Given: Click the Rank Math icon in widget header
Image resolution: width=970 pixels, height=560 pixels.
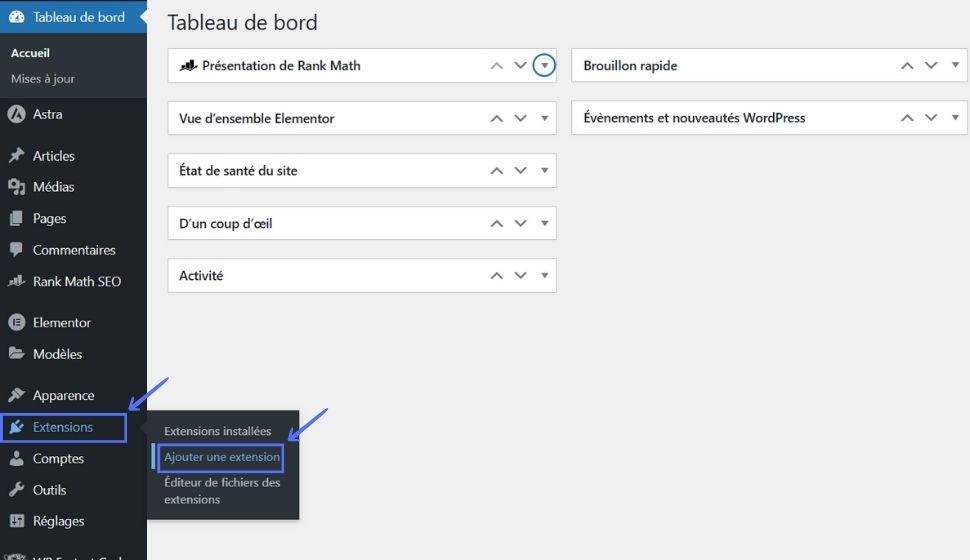Looking at the screenshot, I should [188, 65].
